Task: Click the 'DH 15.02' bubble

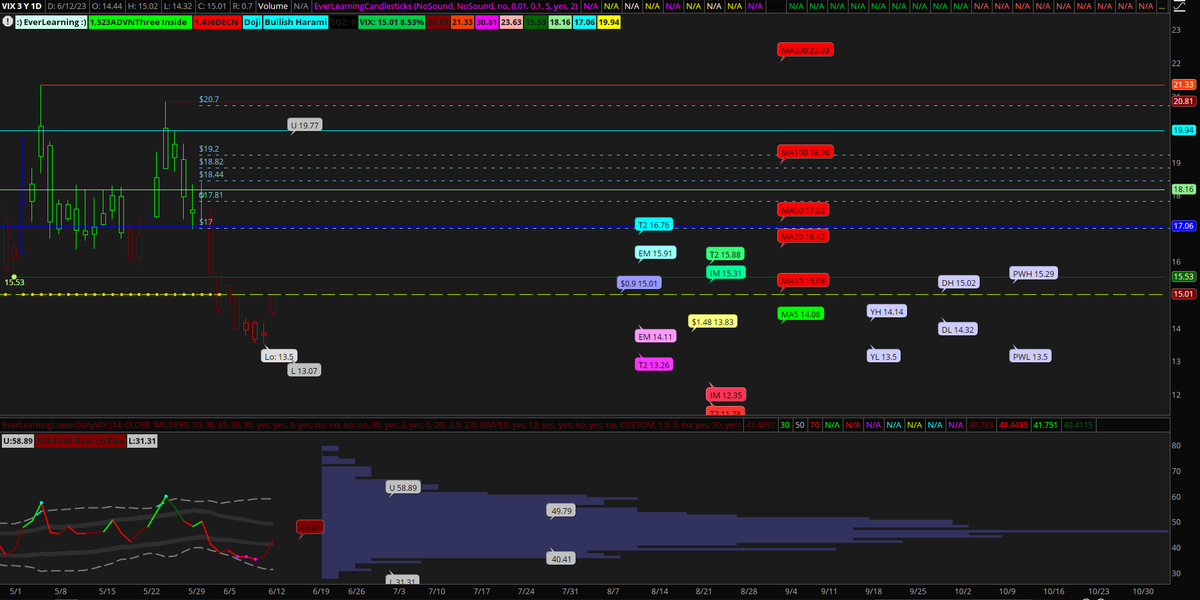Action: pos(959,284)
